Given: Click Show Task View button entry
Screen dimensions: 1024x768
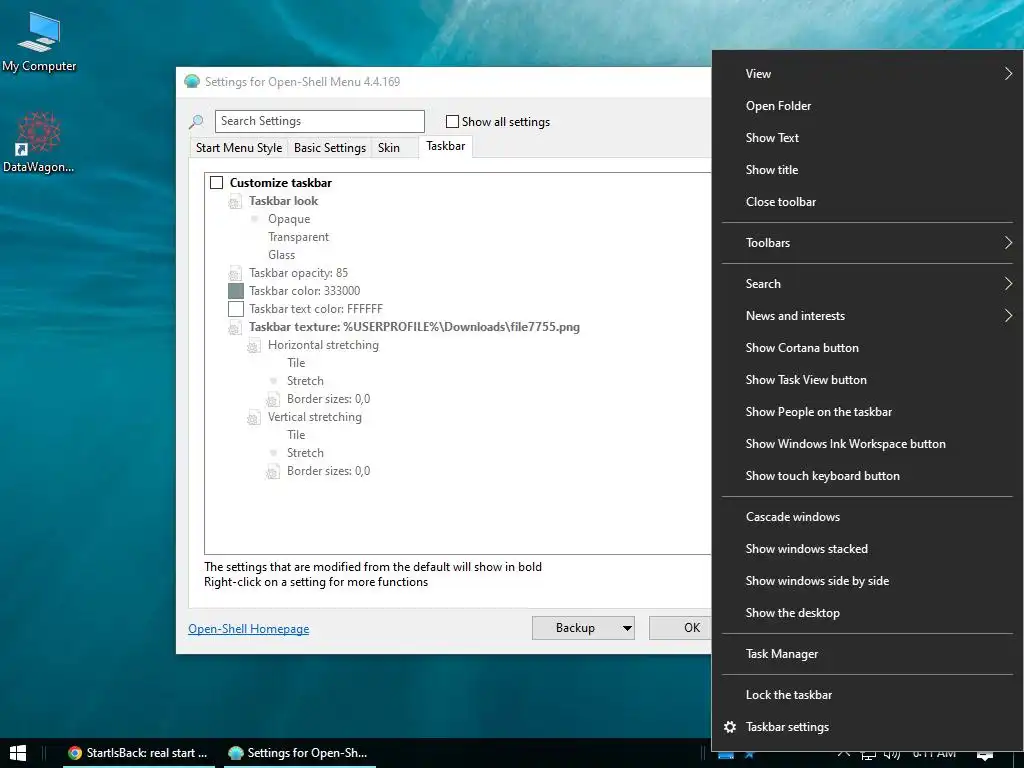Looking at the screenshot, I should pyautogui.click(x=868, y=379).
